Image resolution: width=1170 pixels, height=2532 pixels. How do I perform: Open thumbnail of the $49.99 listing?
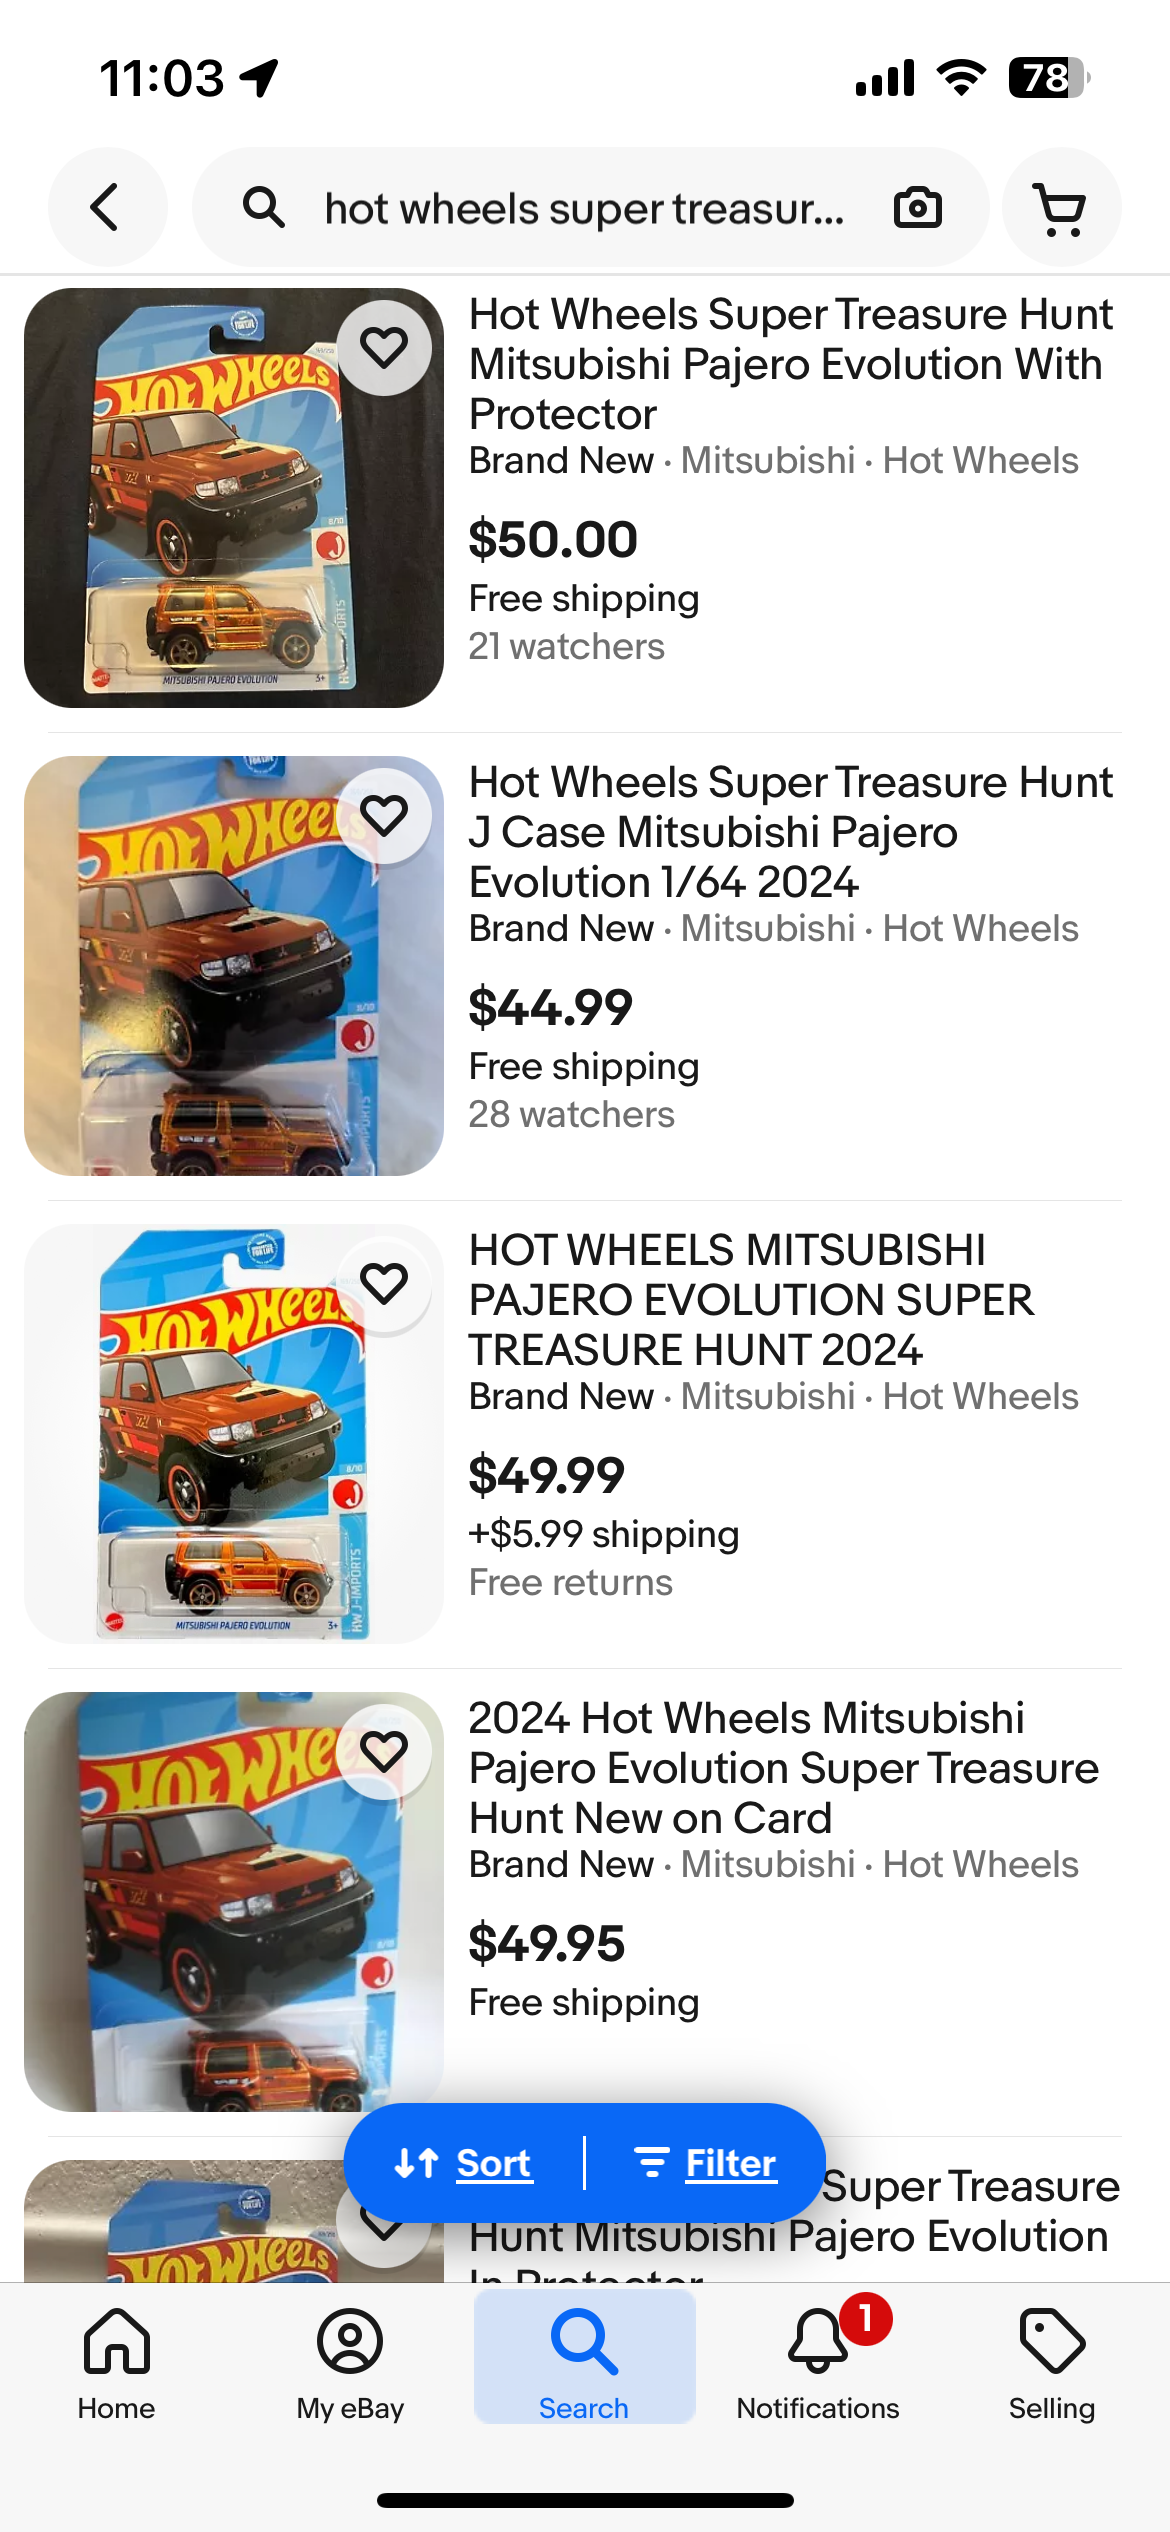pos(234,1434)
